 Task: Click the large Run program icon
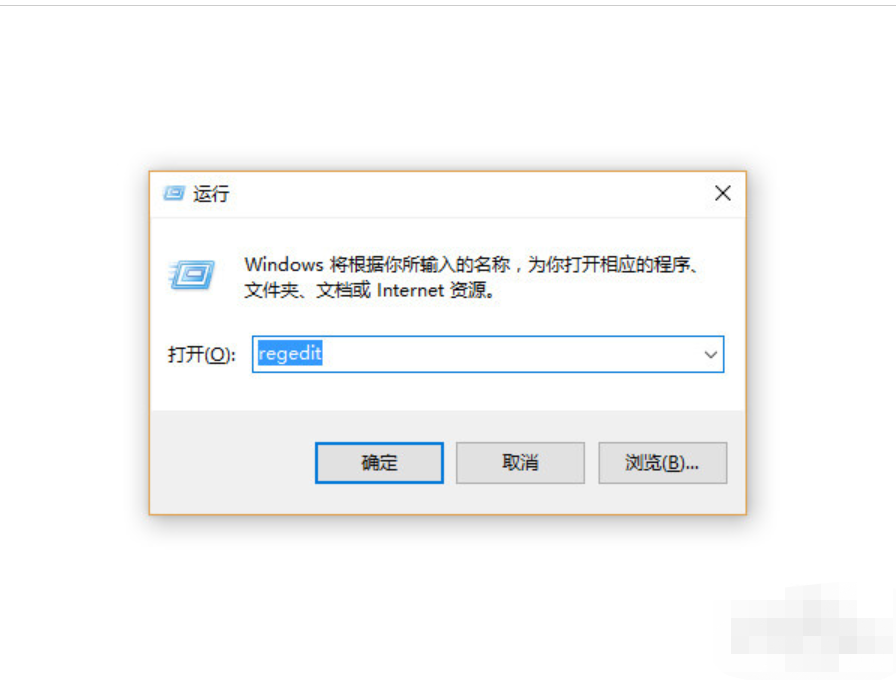[192, 275]
